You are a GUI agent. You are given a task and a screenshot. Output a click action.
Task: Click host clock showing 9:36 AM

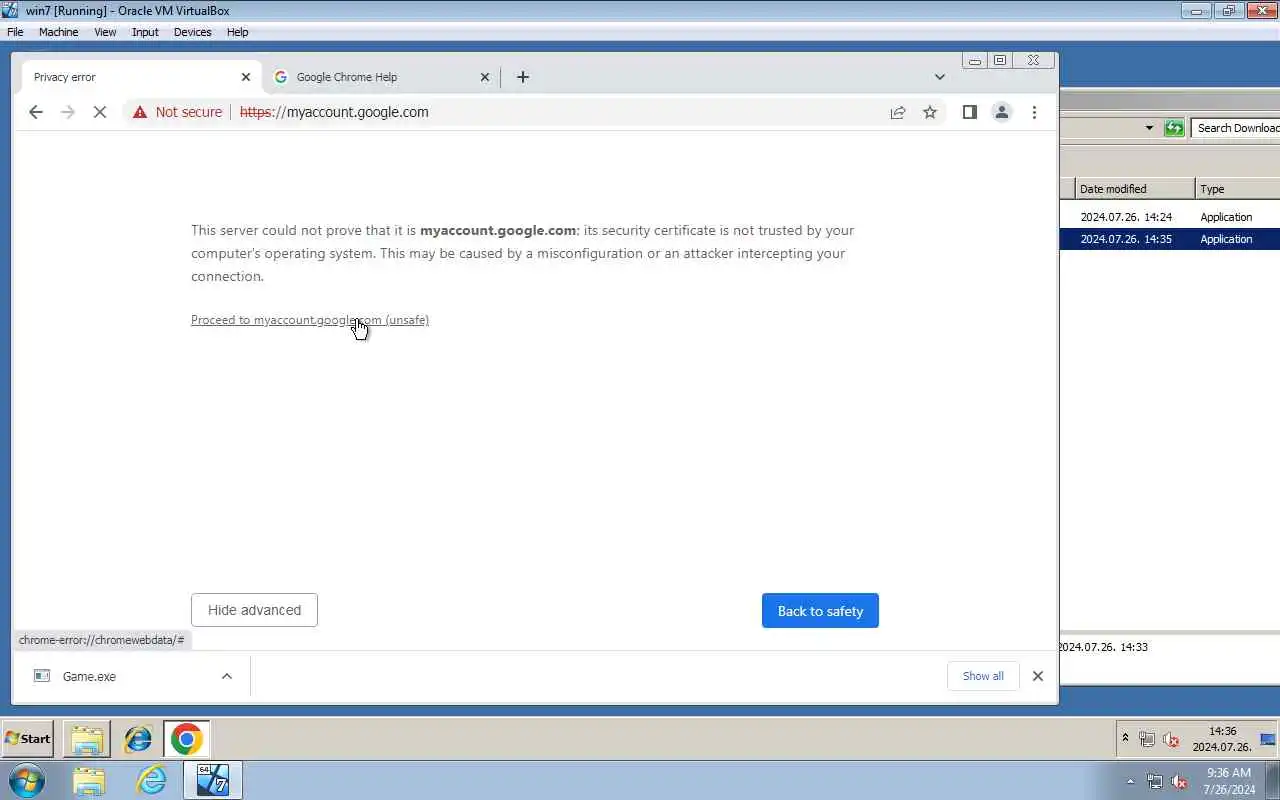1229,781
